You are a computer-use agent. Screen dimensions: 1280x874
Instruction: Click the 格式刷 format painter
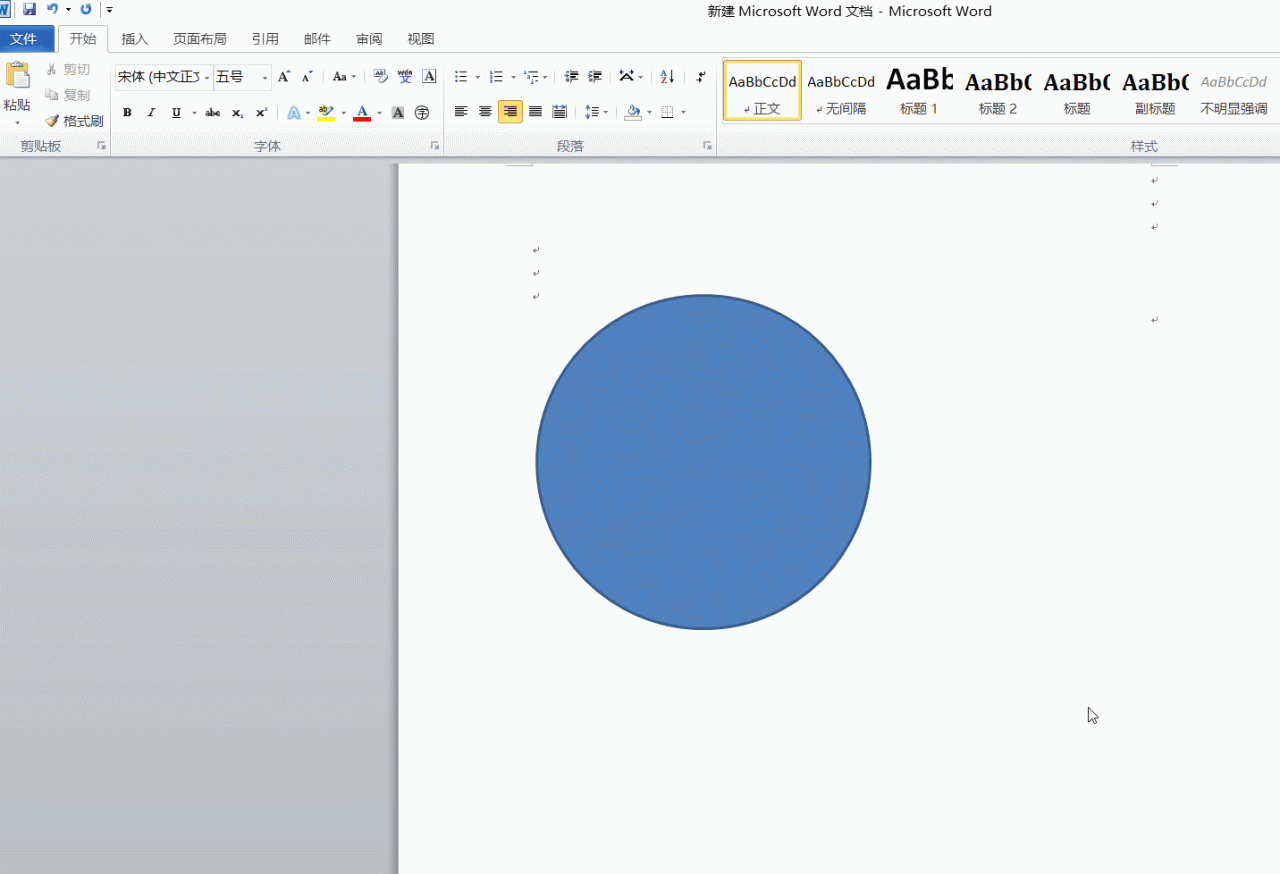[x=74, y=121]
